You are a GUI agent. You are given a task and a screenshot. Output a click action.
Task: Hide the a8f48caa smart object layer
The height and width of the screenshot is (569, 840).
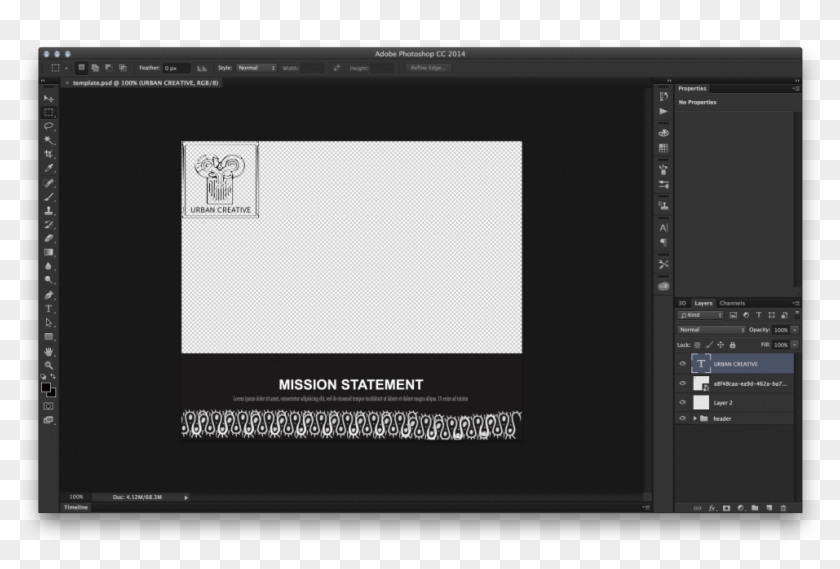pos(682,384)
